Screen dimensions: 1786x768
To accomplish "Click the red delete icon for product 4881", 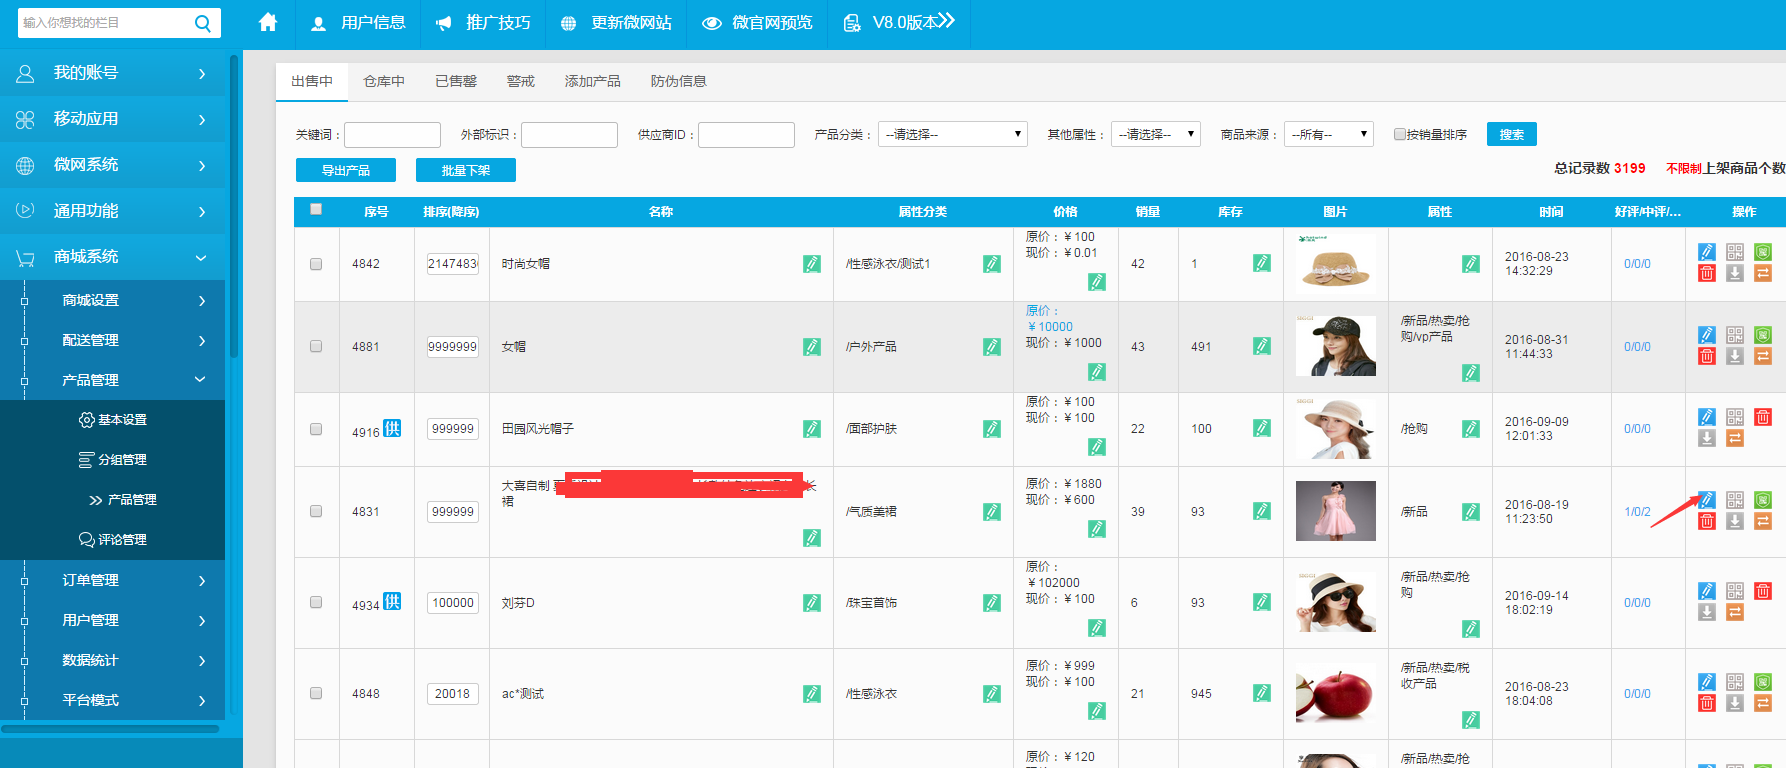I will [1707, 356].
